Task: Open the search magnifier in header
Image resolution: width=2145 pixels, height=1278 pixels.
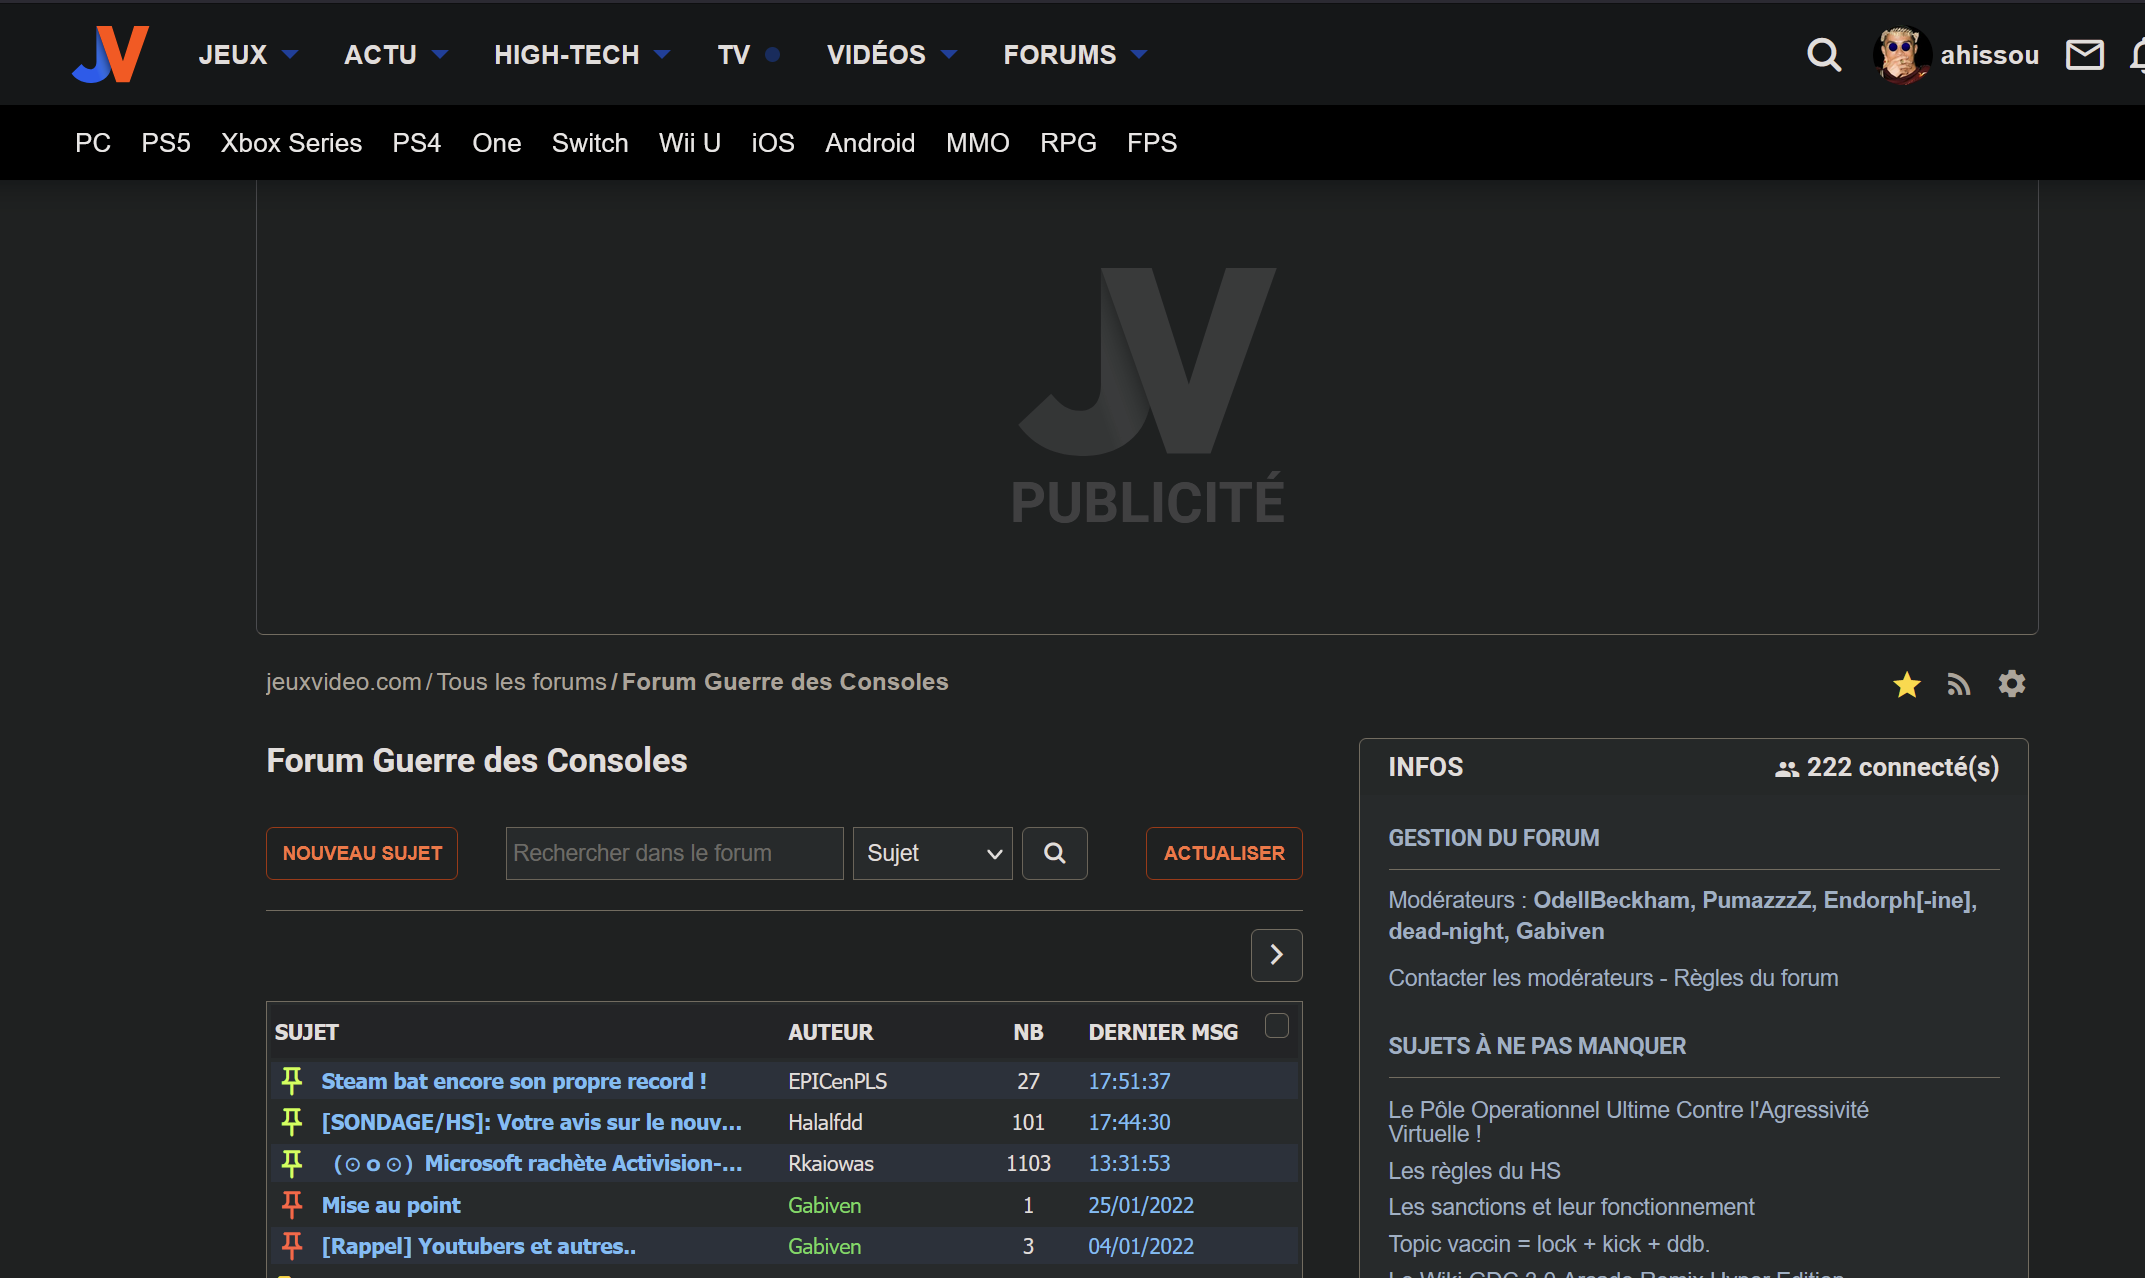Action: coord(1823,55)
